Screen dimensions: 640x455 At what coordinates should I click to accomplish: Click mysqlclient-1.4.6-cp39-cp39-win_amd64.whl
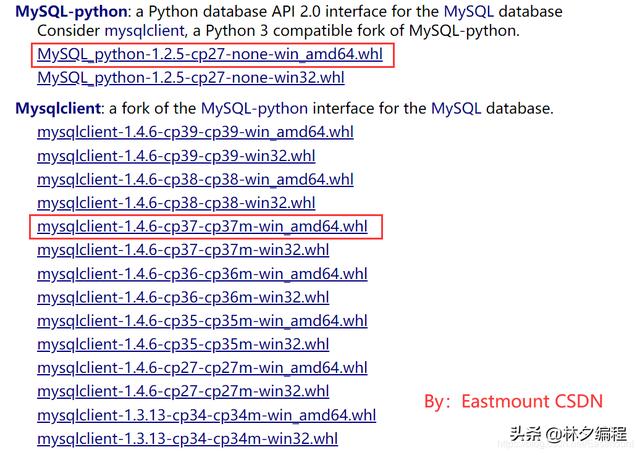pyautogui.click(x=195, y=132)
